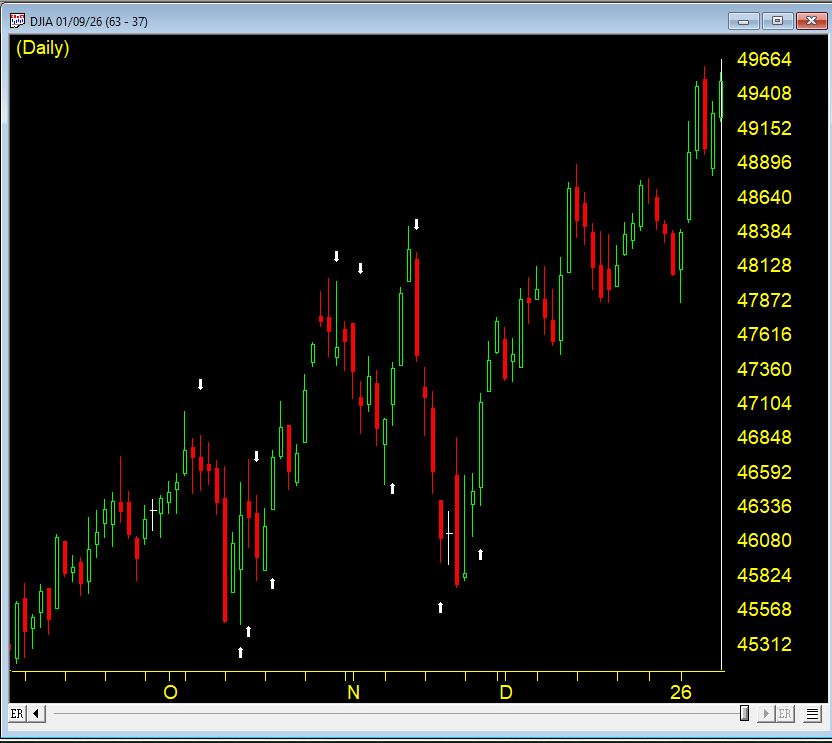
Task: Select the D month marker on time axis
Action: (506, 692)
